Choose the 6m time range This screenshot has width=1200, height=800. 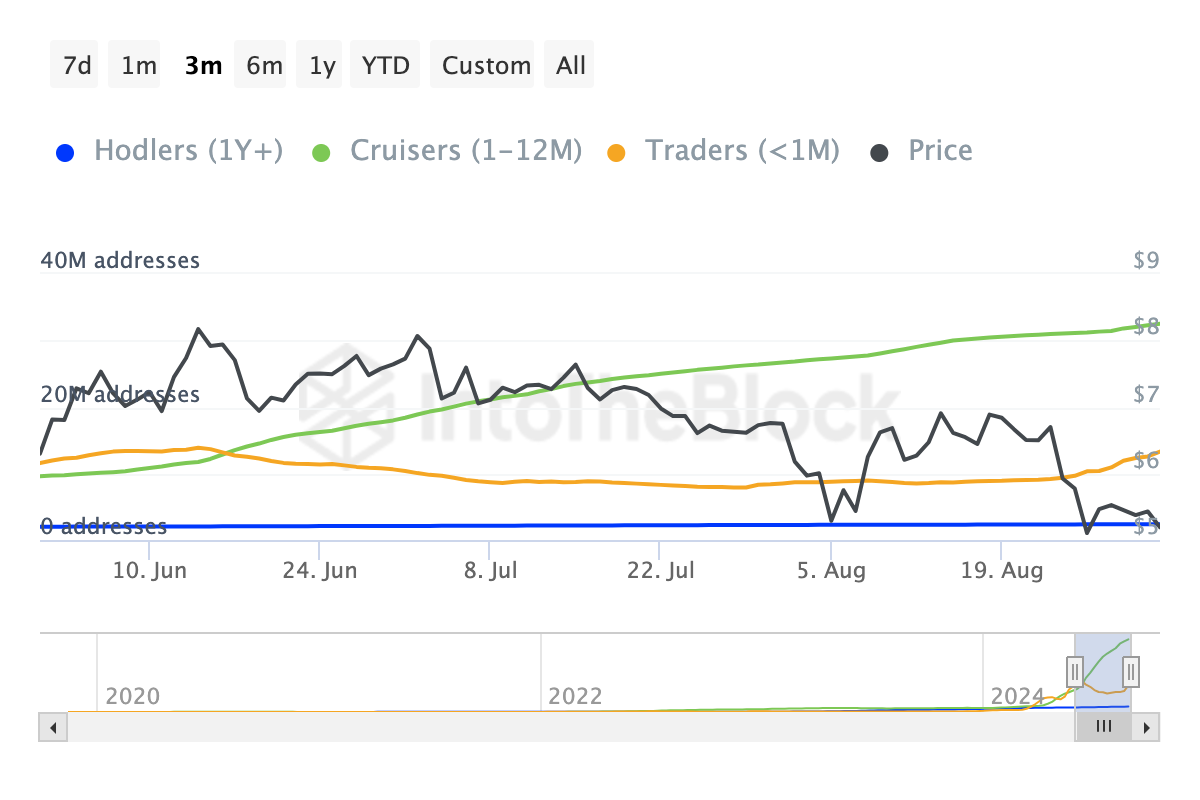tap(264, 65)
